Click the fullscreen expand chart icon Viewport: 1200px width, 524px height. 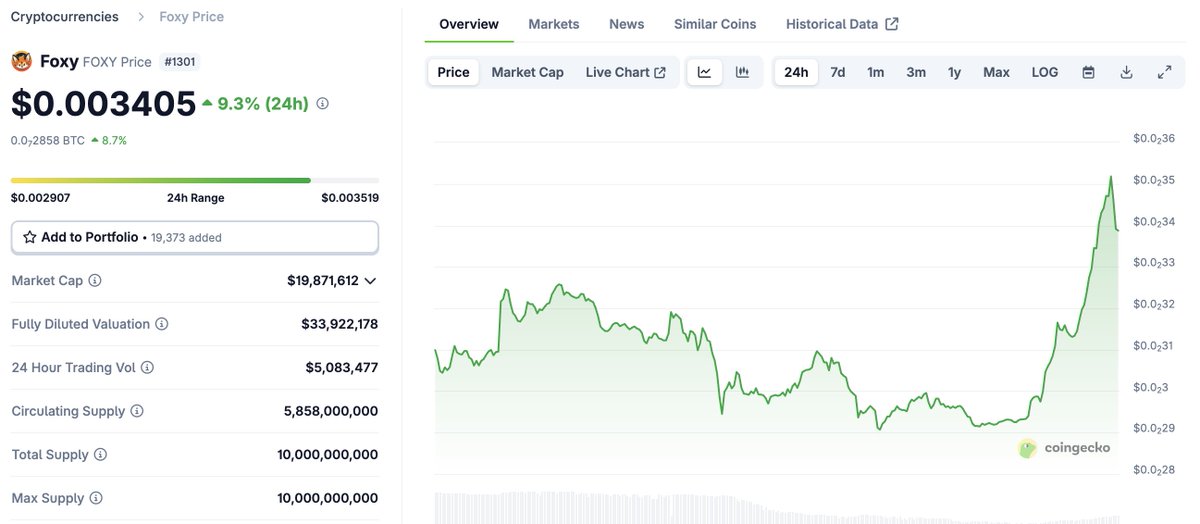pos(1165,72)
